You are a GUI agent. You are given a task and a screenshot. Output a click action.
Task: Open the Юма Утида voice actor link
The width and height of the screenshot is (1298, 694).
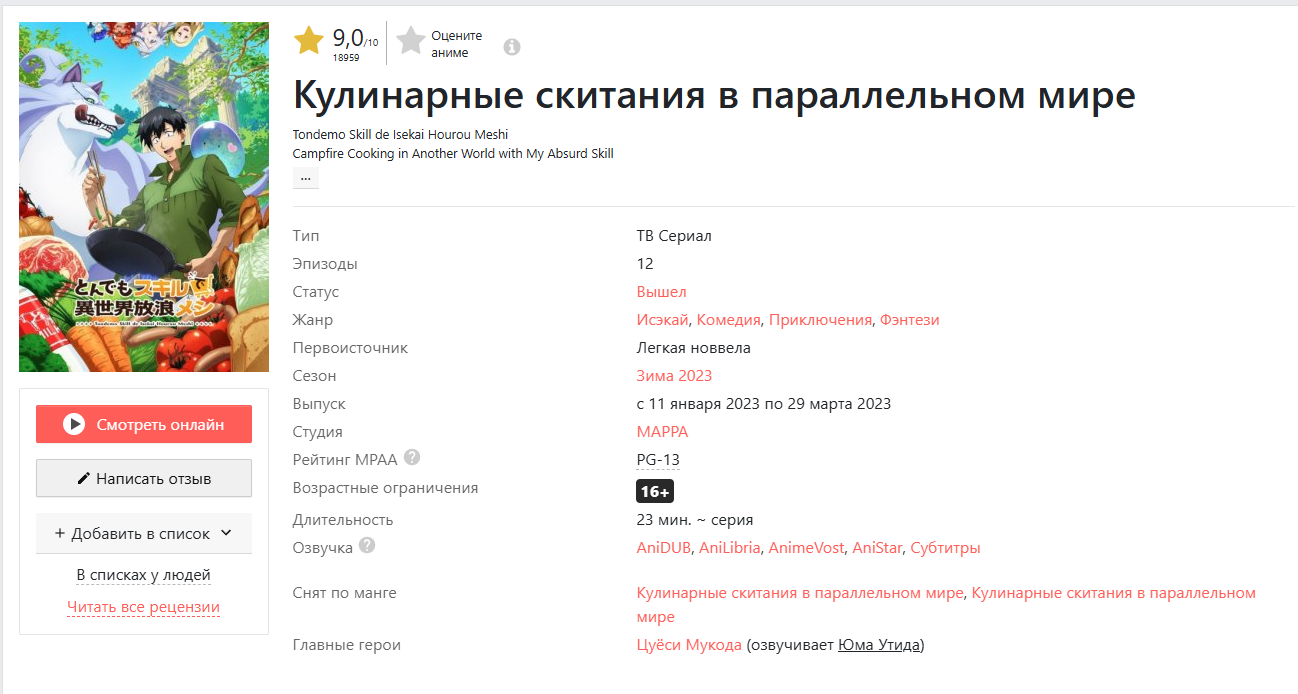[x=879, y=645]
